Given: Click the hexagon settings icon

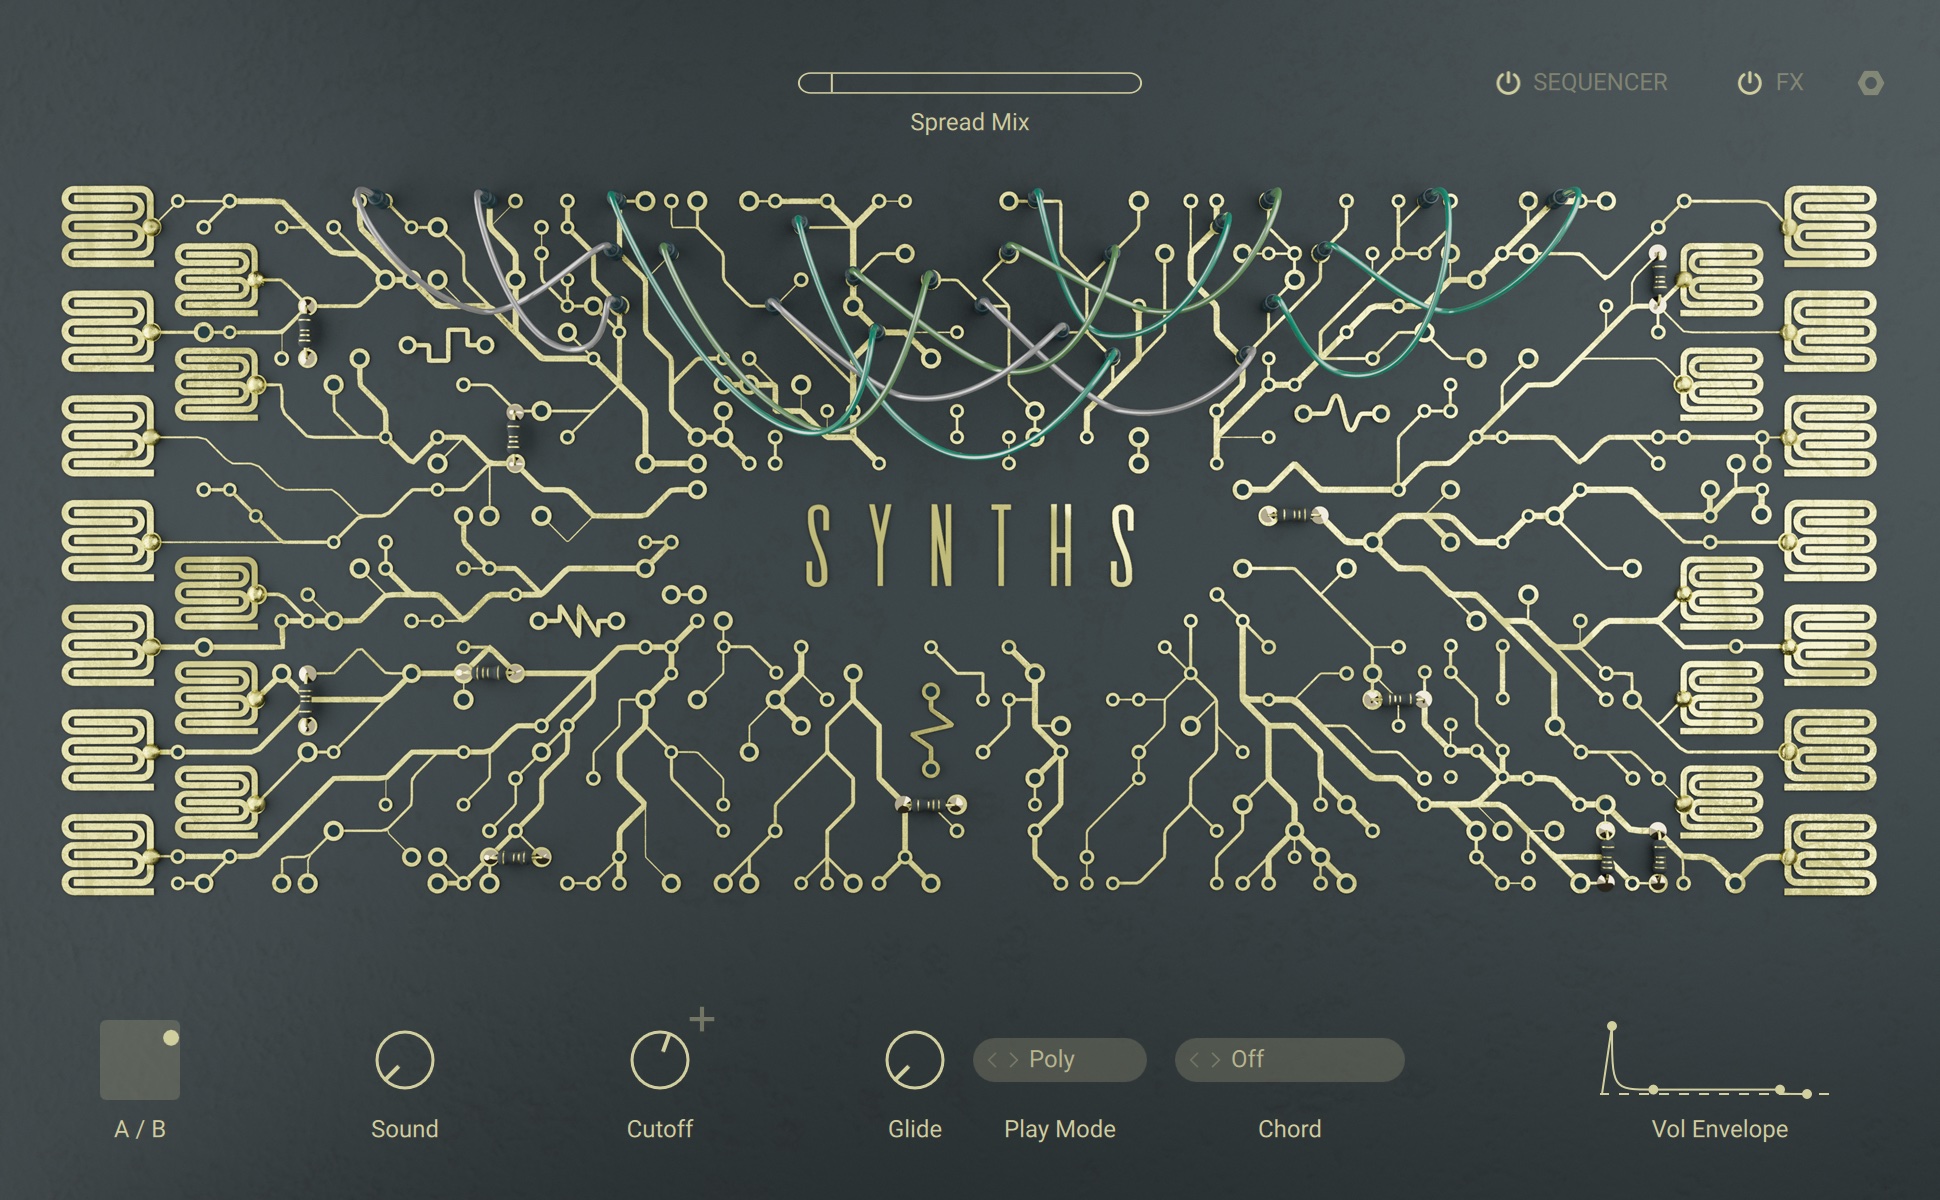Looking at the screenshot, I should (1870, 83).
